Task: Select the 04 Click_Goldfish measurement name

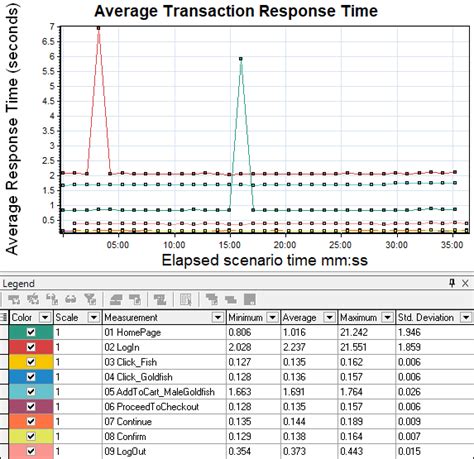Action: click(138, 377)
